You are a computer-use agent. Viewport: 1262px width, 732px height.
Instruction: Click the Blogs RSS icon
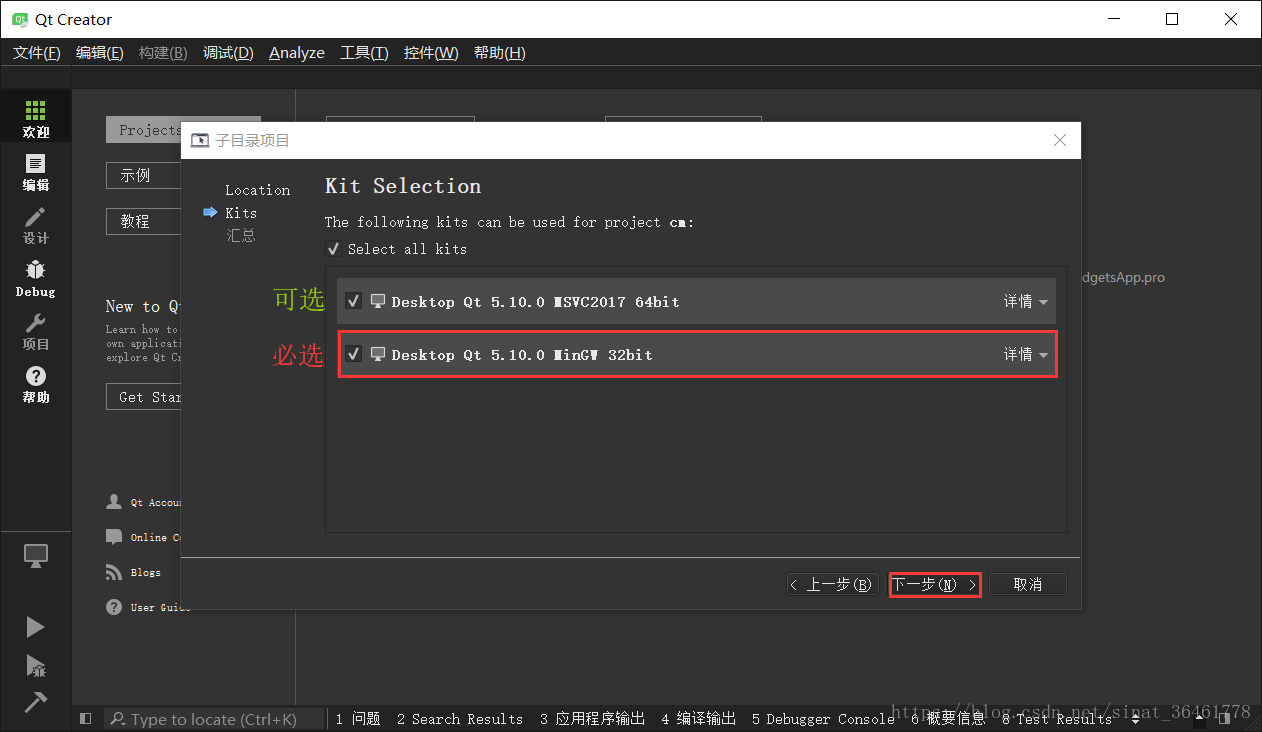tap(114, 572)
